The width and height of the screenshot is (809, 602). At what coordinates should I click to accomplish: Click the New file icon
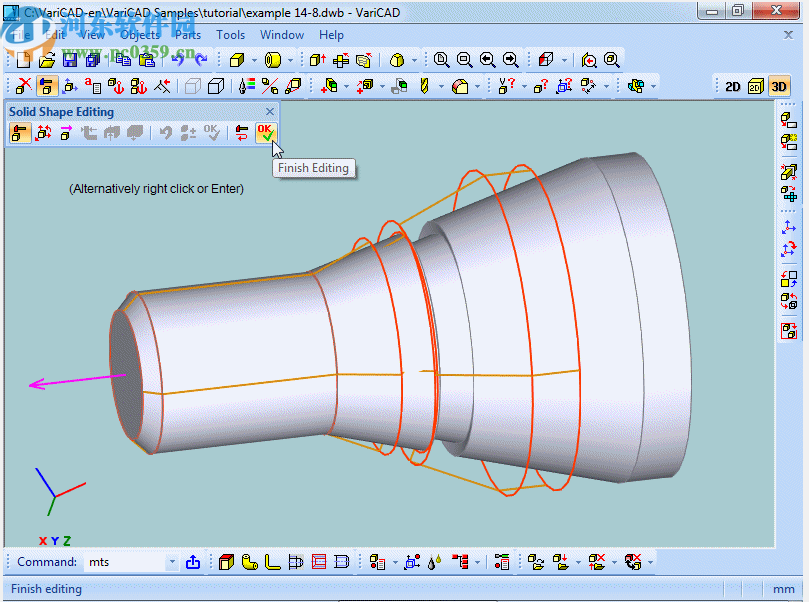(23, 60)
